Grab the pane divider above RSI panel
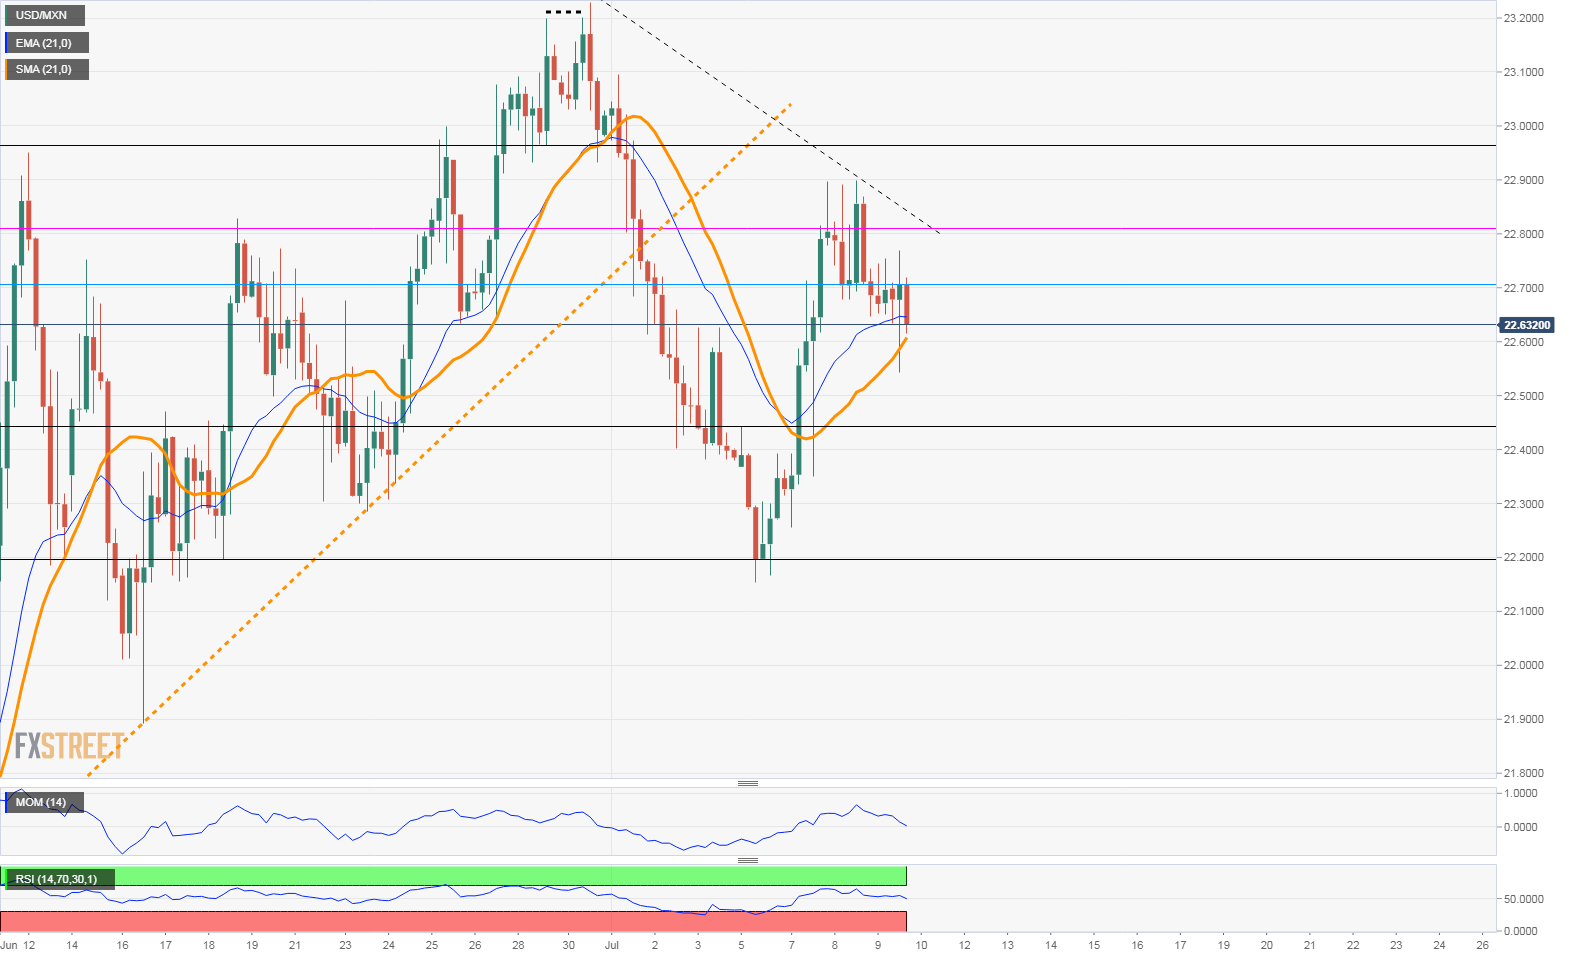Screen dimensions: 1573x958 748,860
